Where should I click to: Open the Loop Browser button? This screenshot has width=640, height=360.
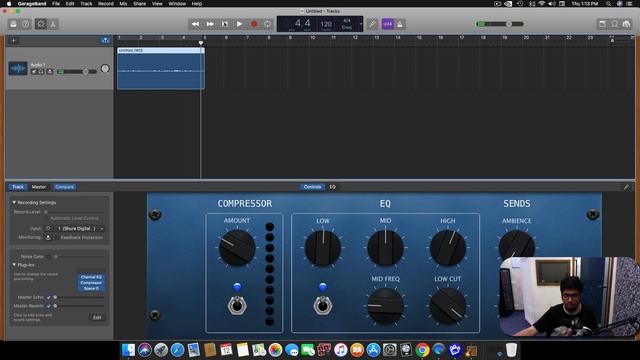tap(615, 24)
